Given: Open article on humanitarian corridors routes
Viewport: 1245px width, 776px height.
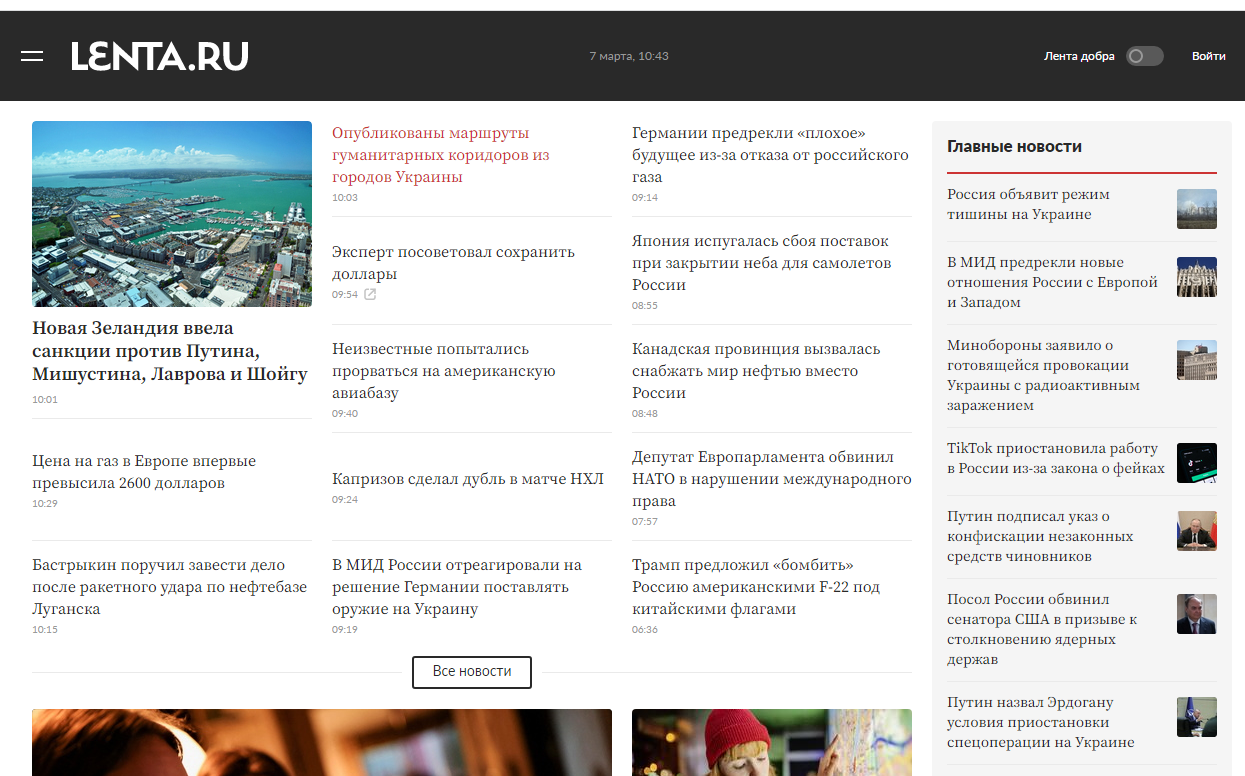Looking at the screenshot, I should point(441,155).
